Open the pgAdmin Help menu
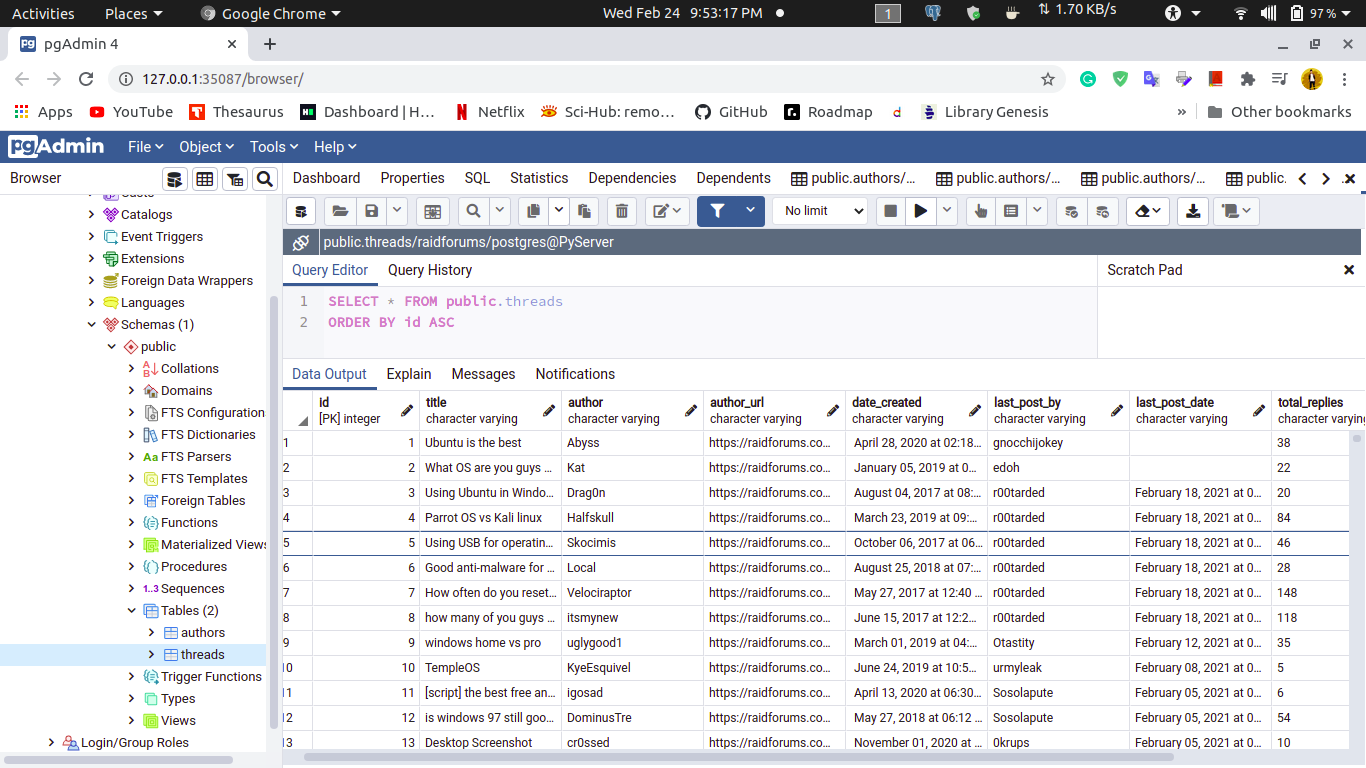 click(x=335, y=147)
